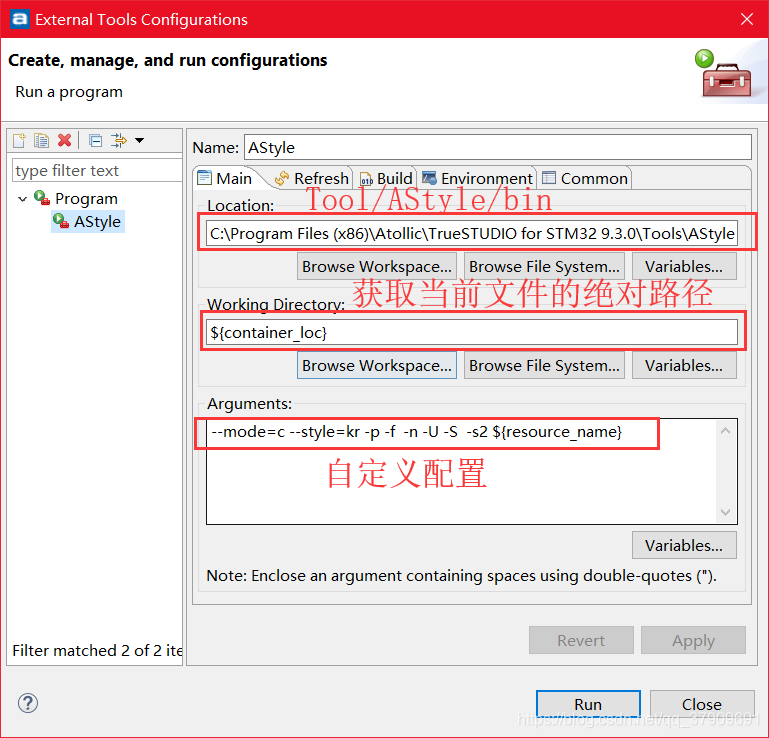Run the AStyle configuration
The image size is (769, 738).
tap(588, 704)
